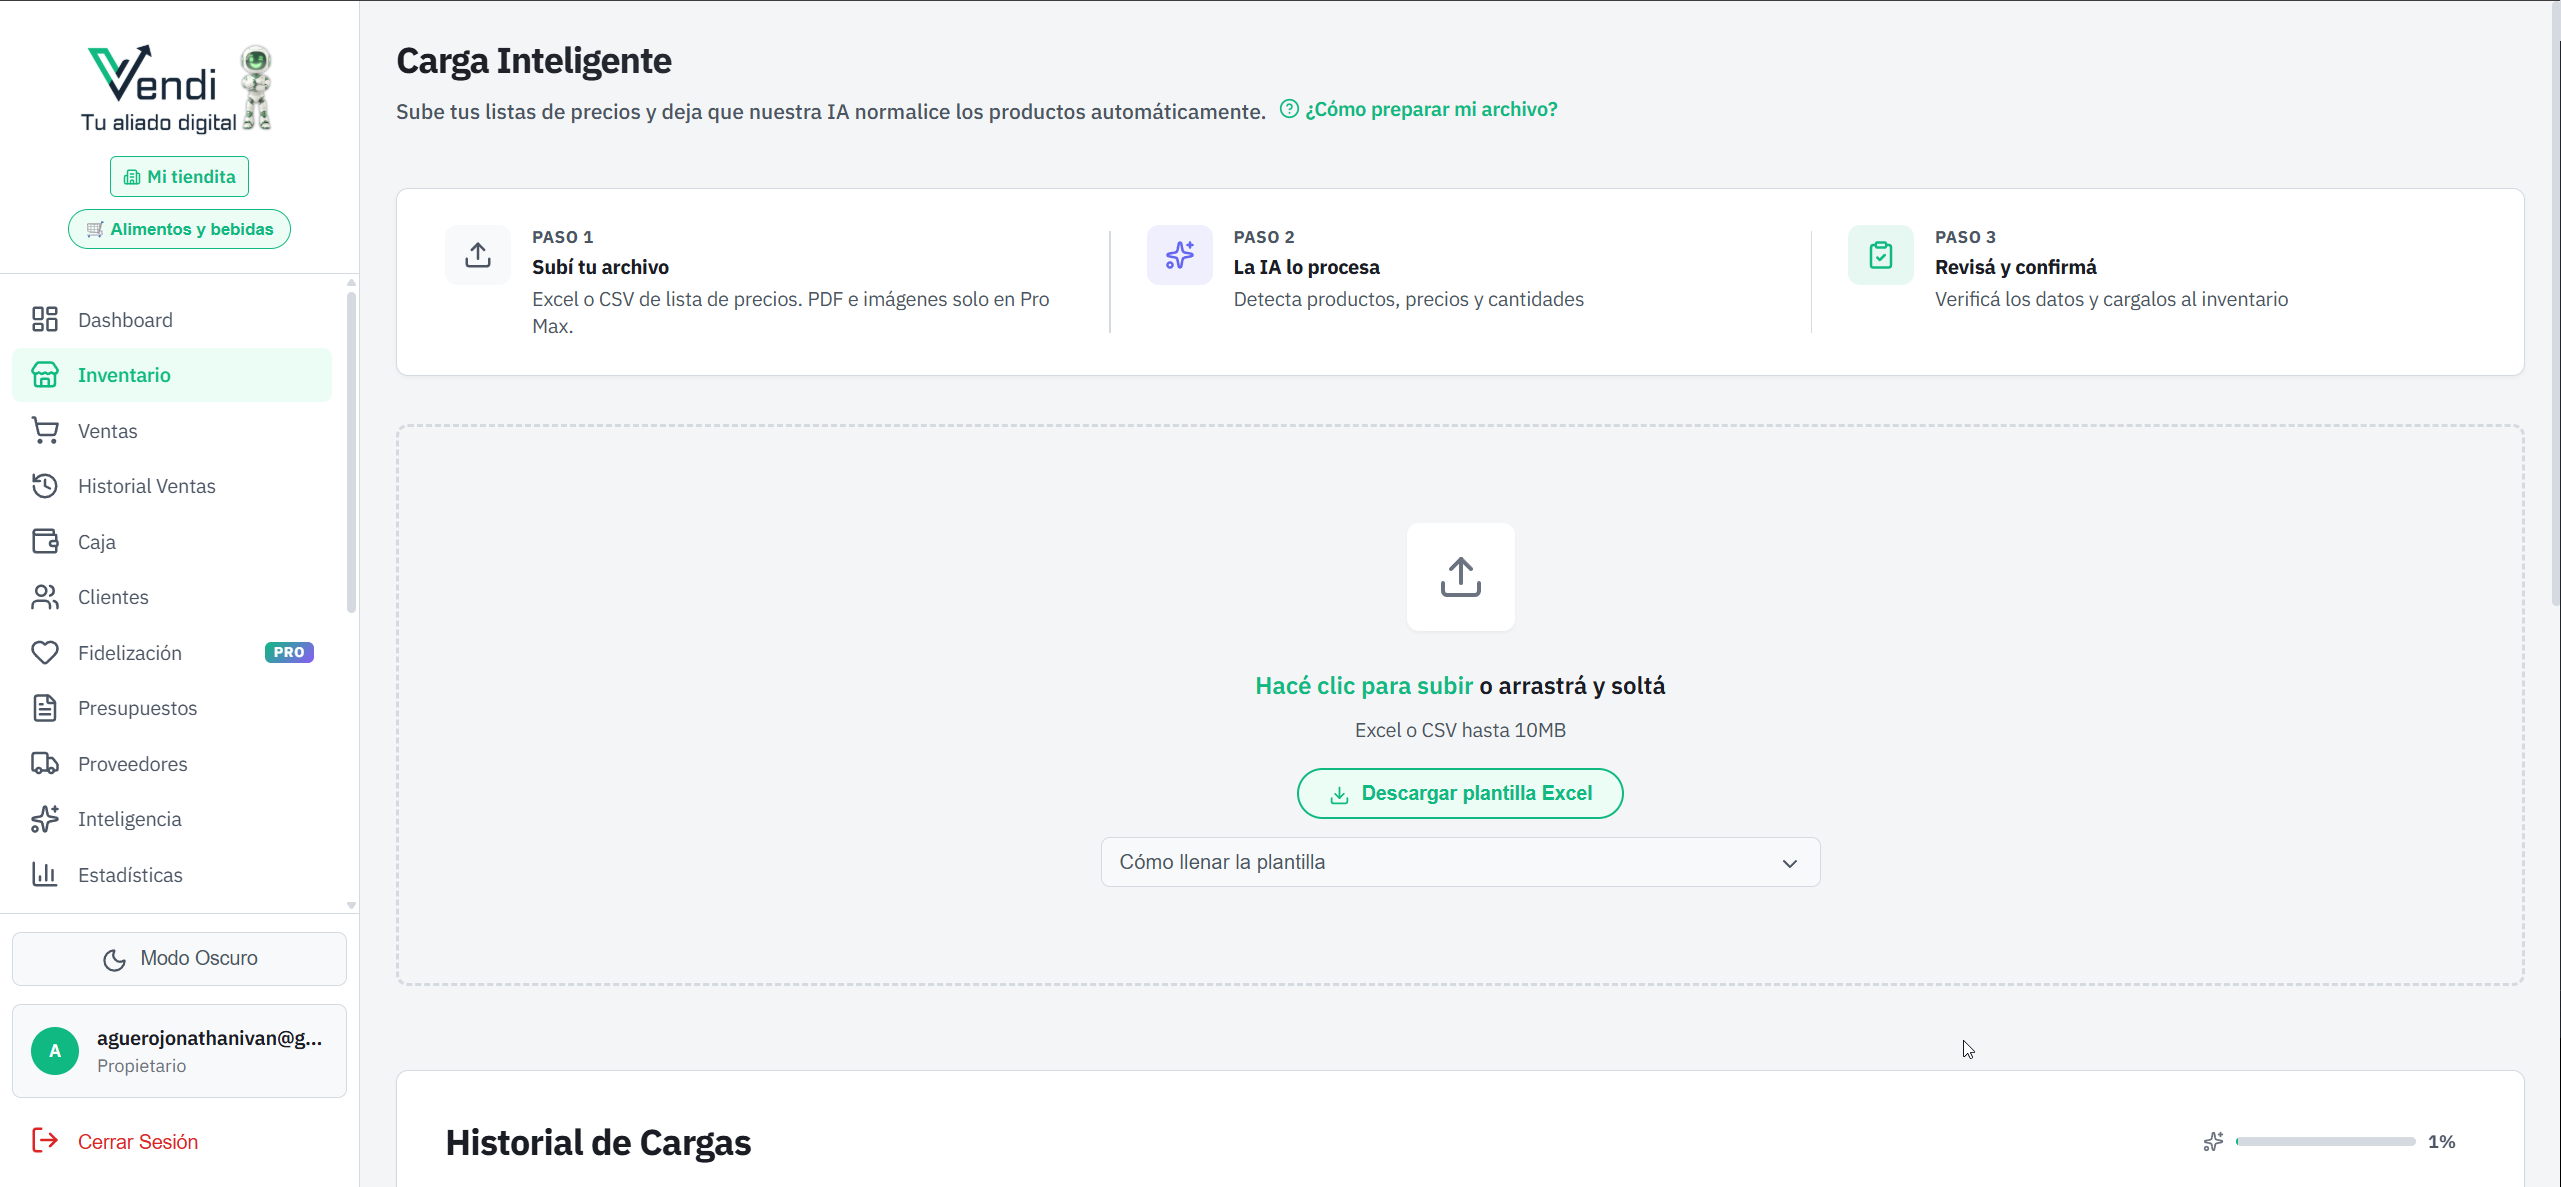Click the central upload arrow icon
2561x1187 pixels.
click(x=1460, y=577)
